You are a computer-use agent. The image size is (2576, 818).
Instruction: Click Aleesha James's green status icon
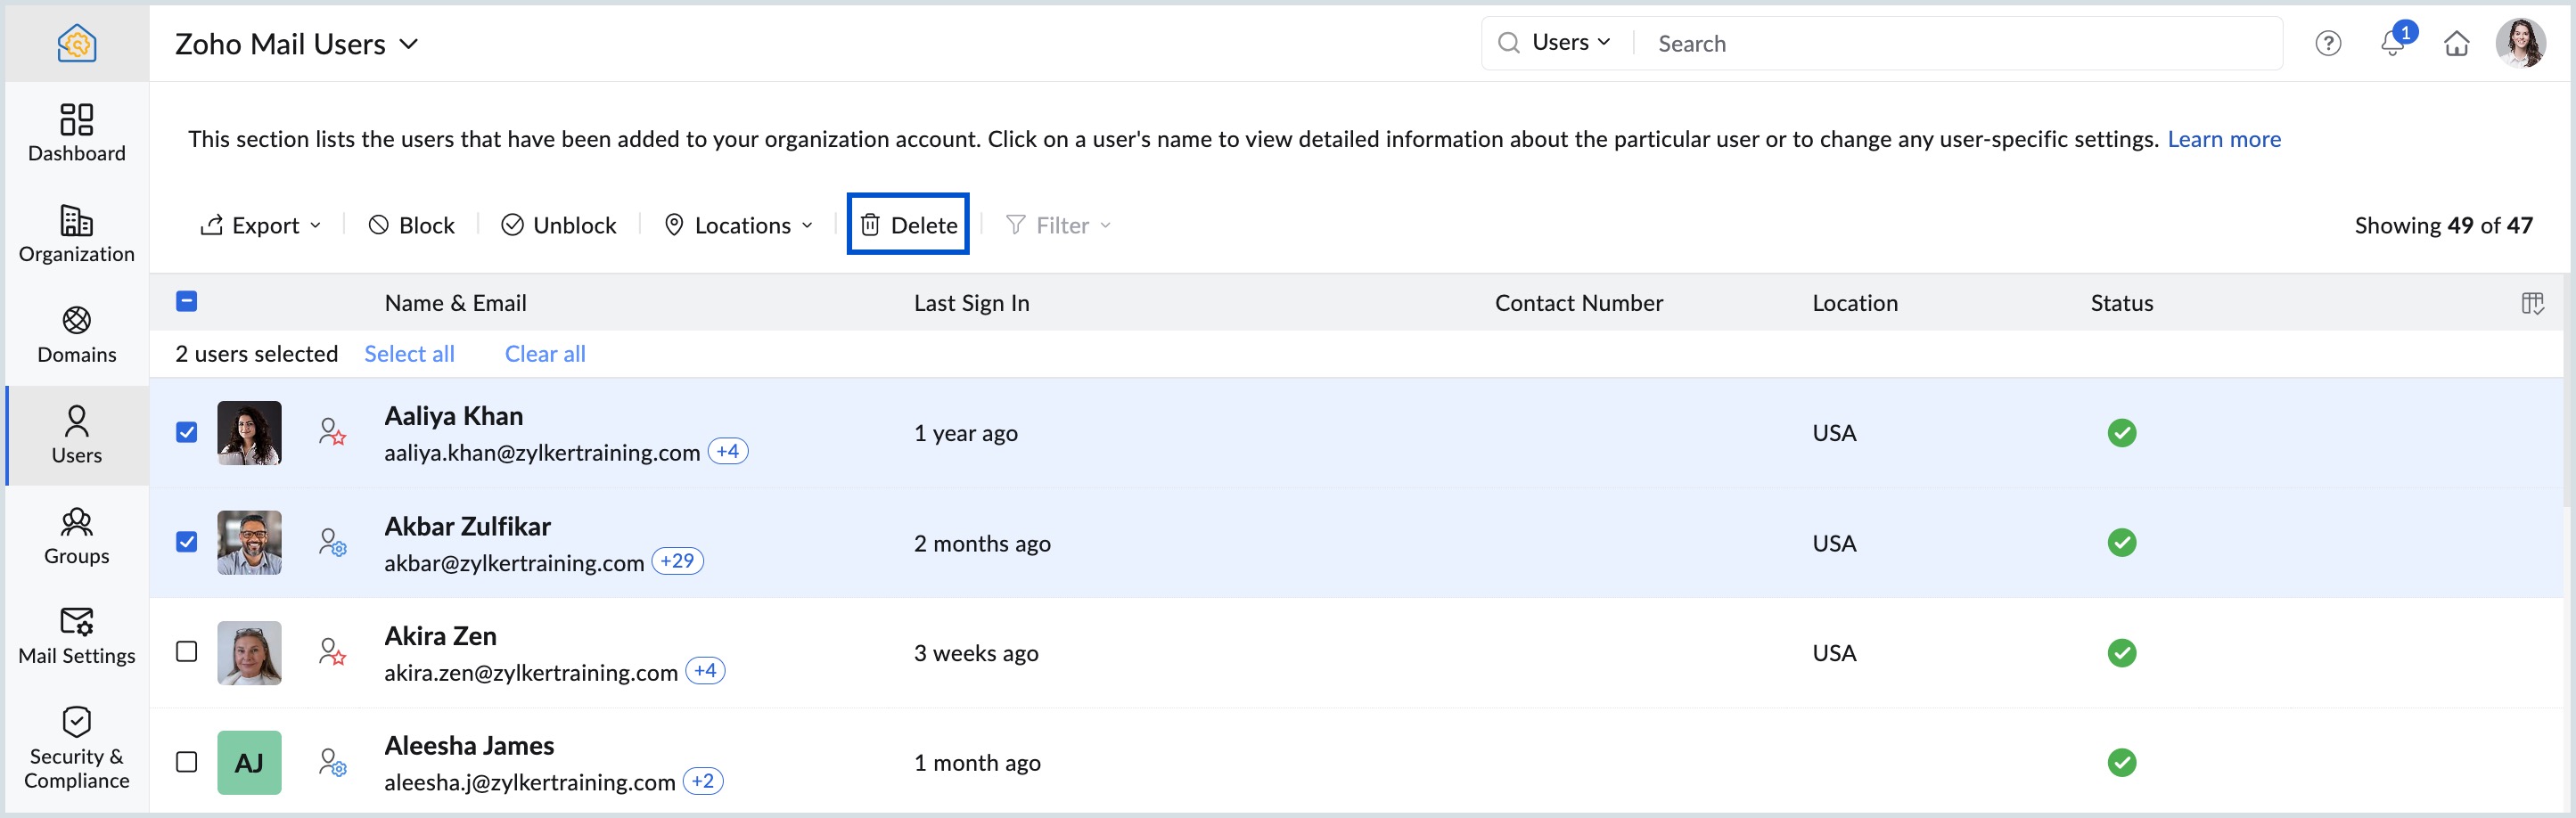[x=2122, y=763]
